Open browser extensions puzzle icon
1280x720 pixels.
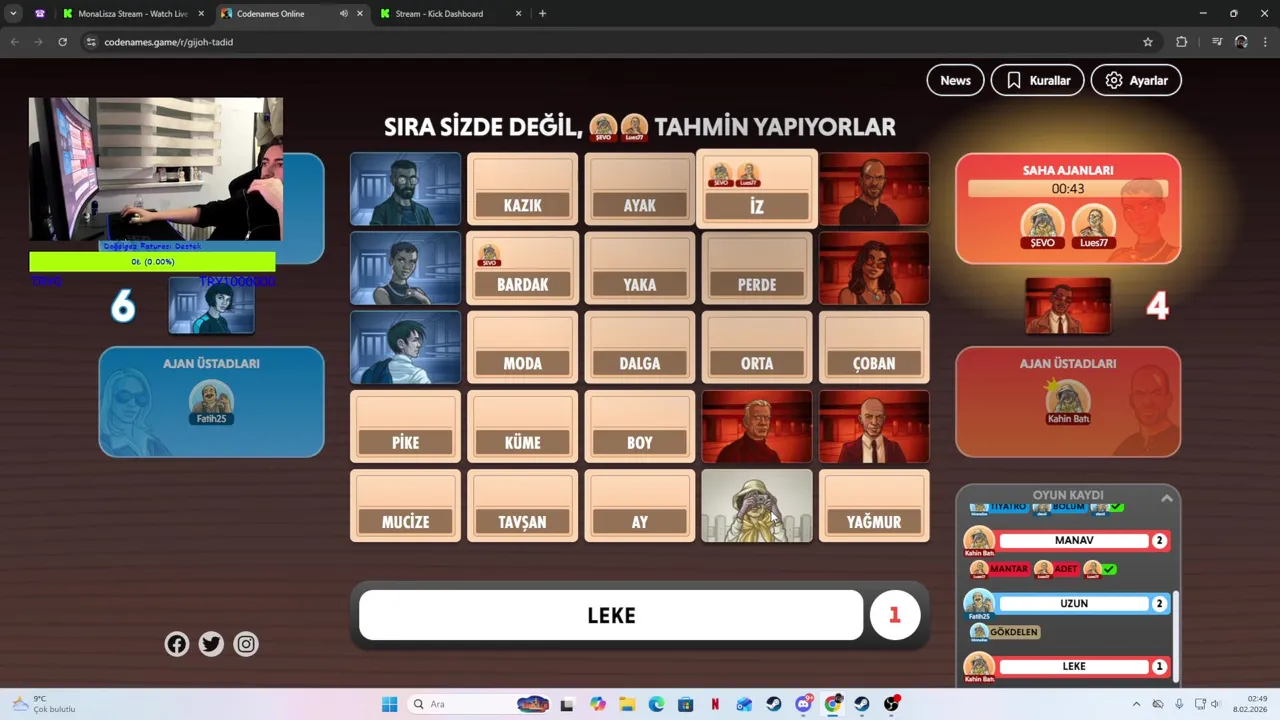pyautogui.click(x=1181, y=42)
